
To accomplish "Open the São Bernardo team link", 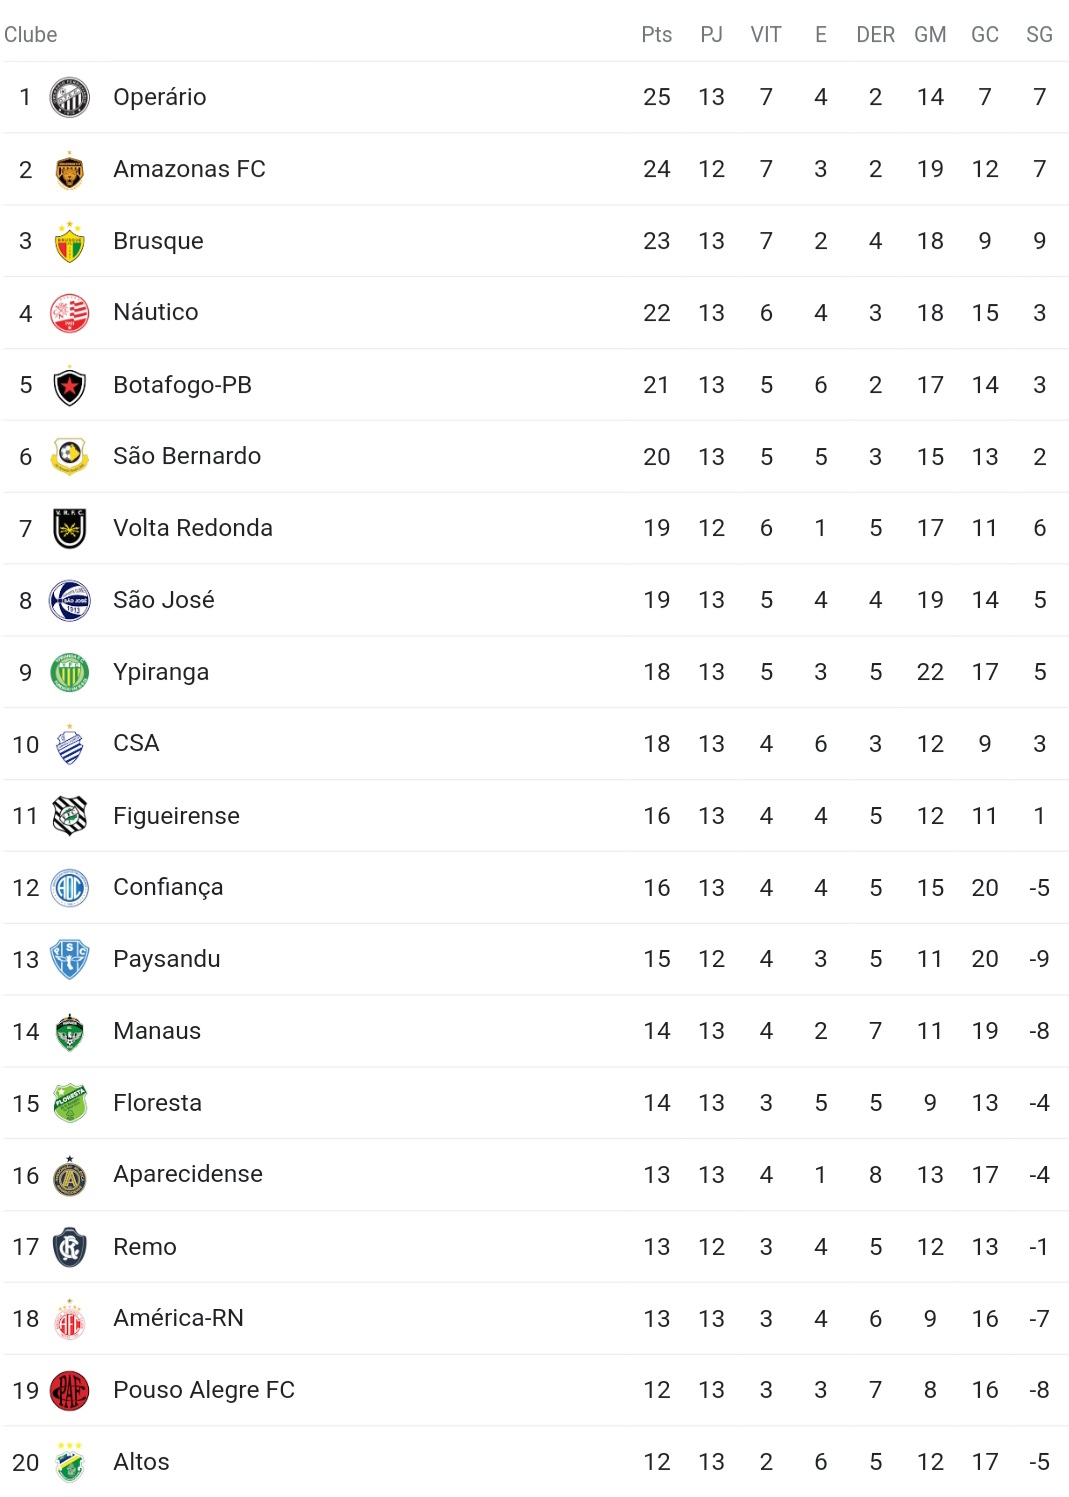I will (187, 456).
